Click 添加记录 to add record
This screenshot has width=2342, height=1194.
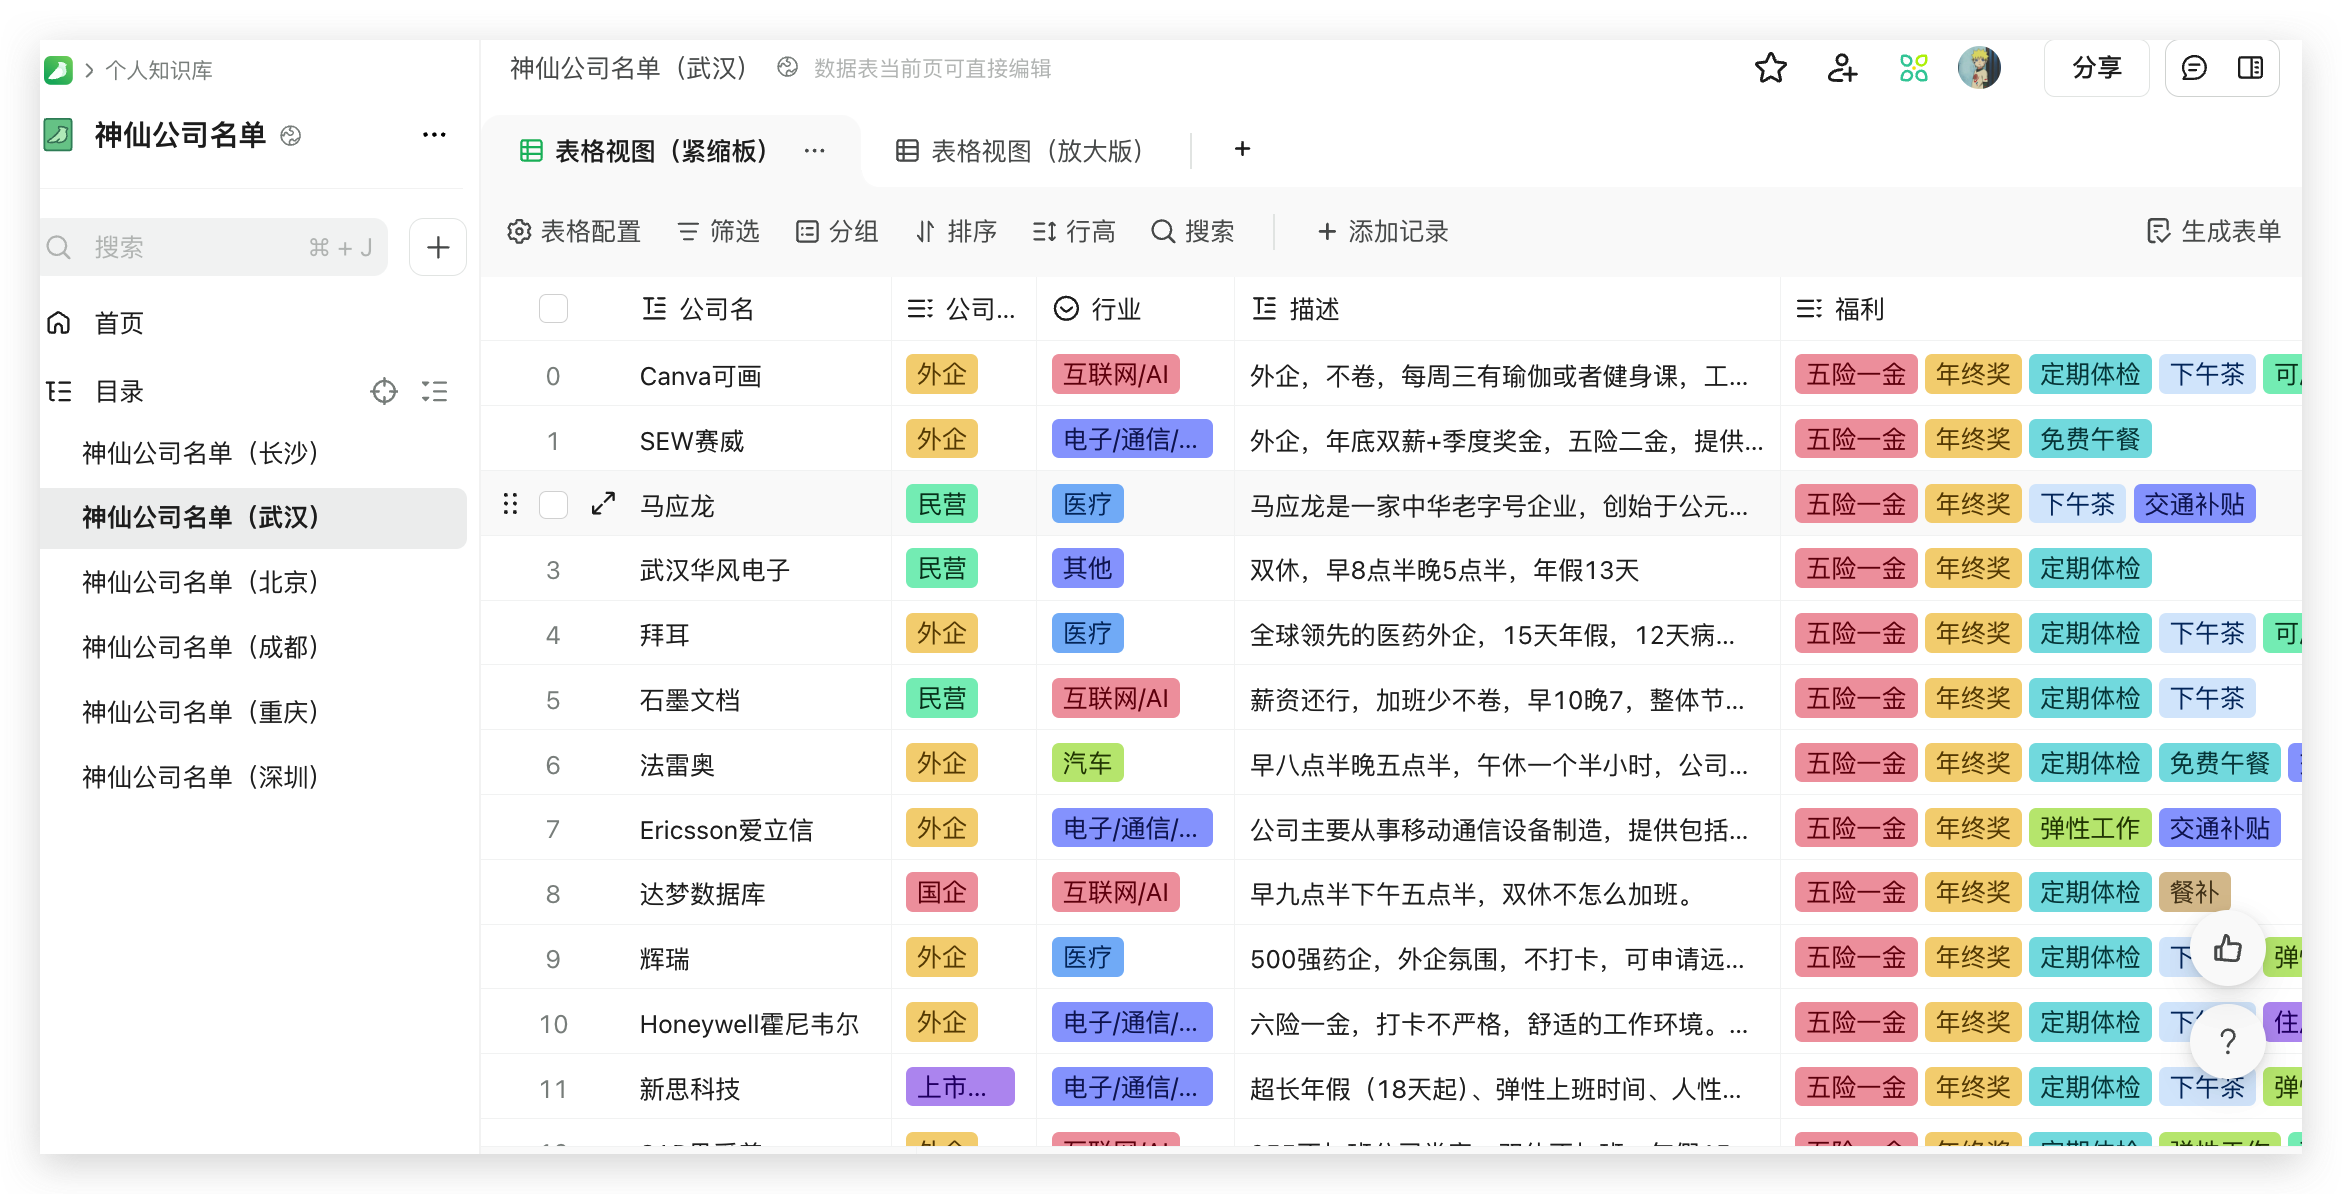click(x=1383, y=232)
